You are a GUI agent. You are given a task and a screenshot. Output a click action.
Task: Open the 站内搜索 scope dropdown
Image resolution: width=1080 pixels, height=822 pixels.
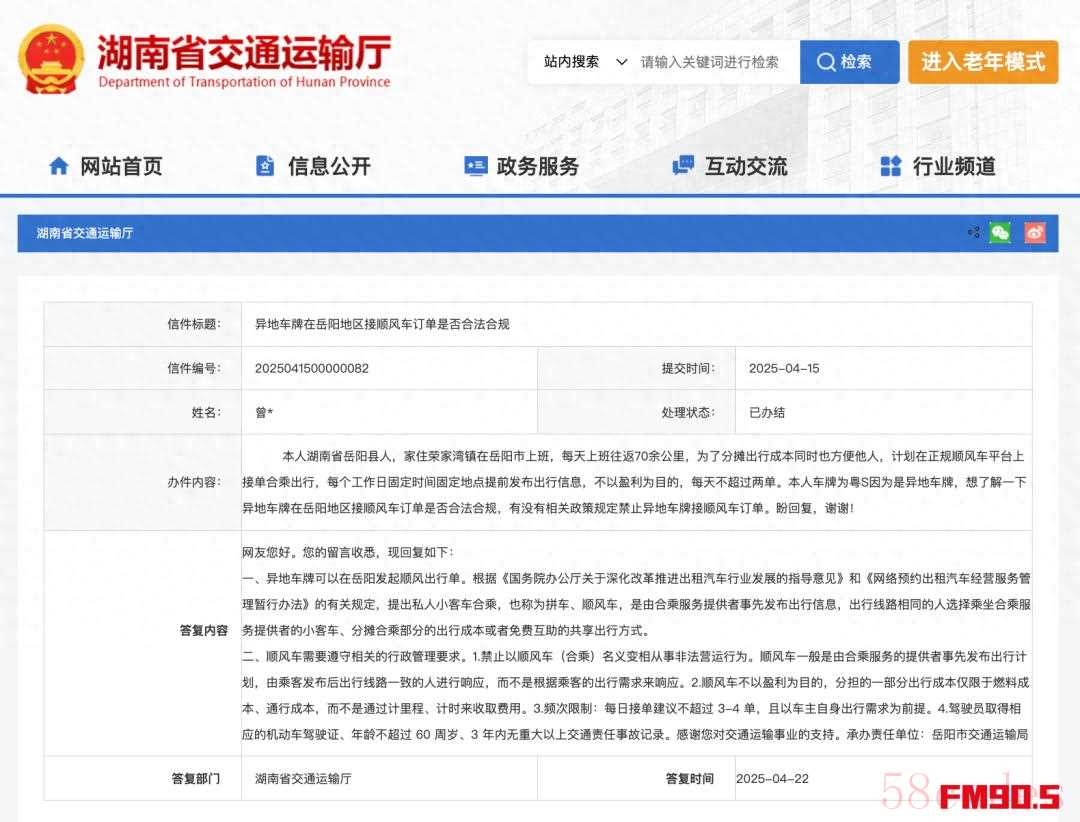point(585,62)
